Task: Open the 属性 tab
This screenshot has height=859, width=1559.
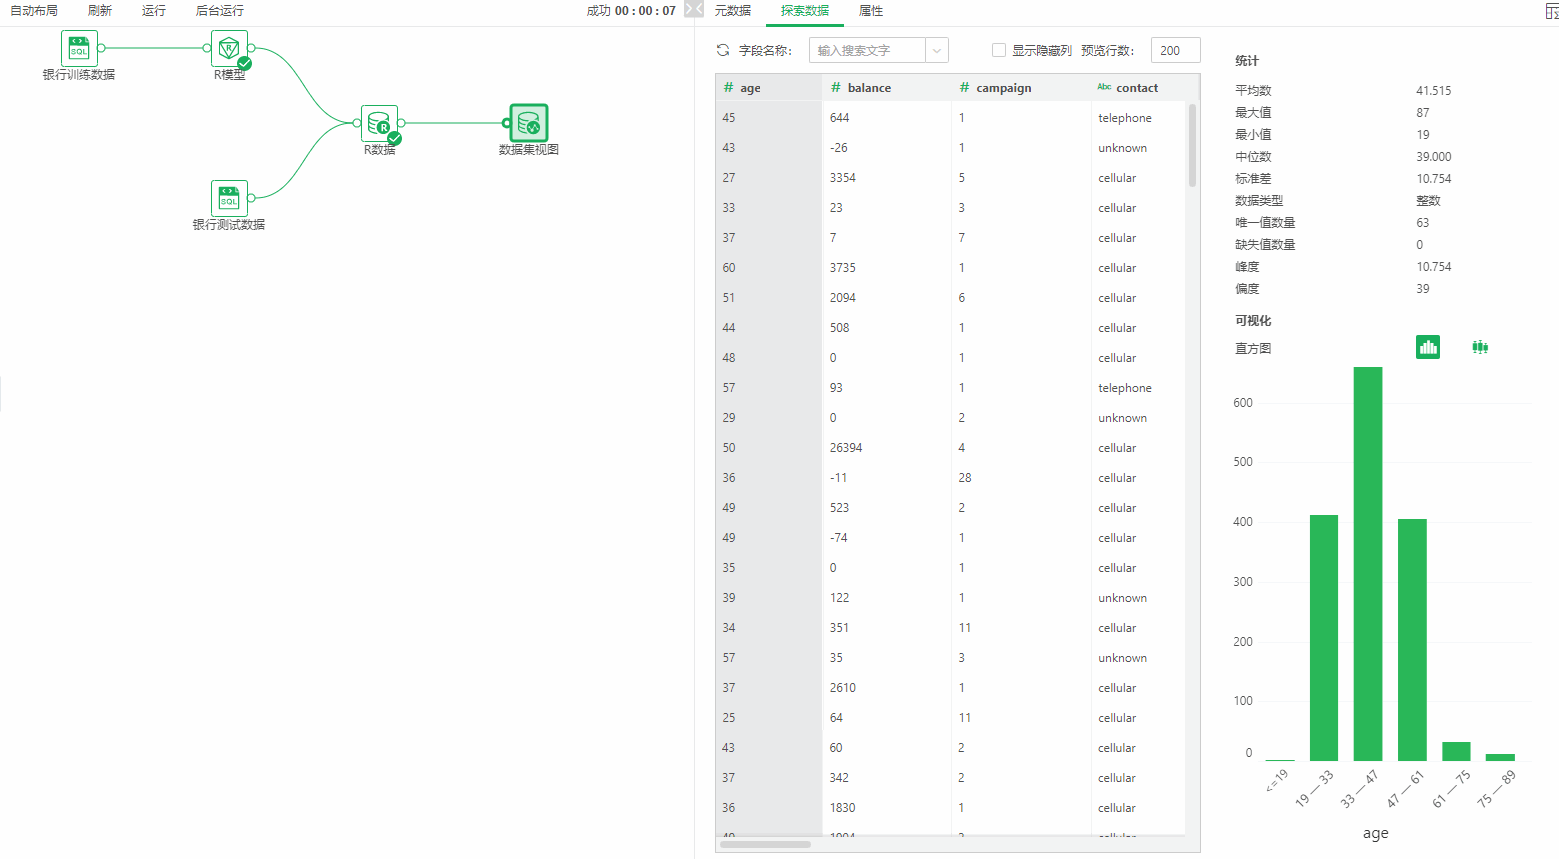Action: click(x=870, y=11)
